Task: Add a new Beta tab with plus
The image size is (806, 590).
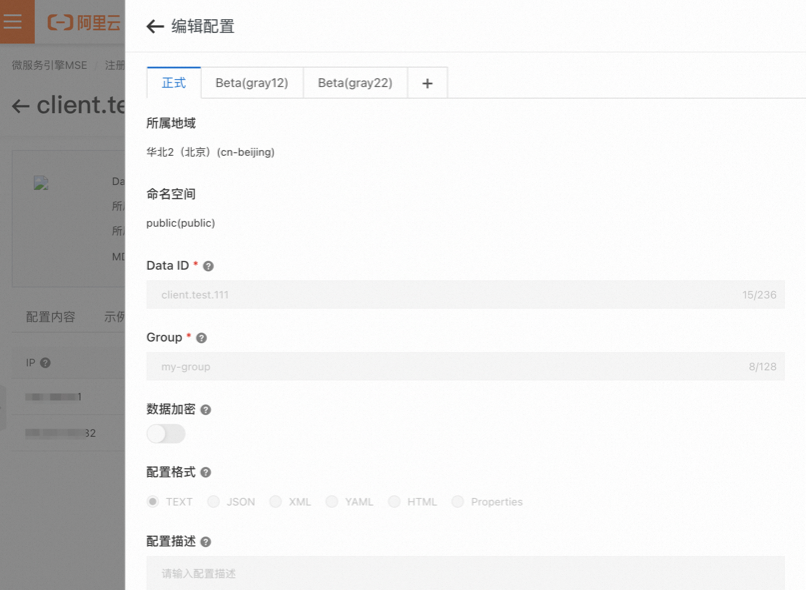Action: (x=427, y=83)
